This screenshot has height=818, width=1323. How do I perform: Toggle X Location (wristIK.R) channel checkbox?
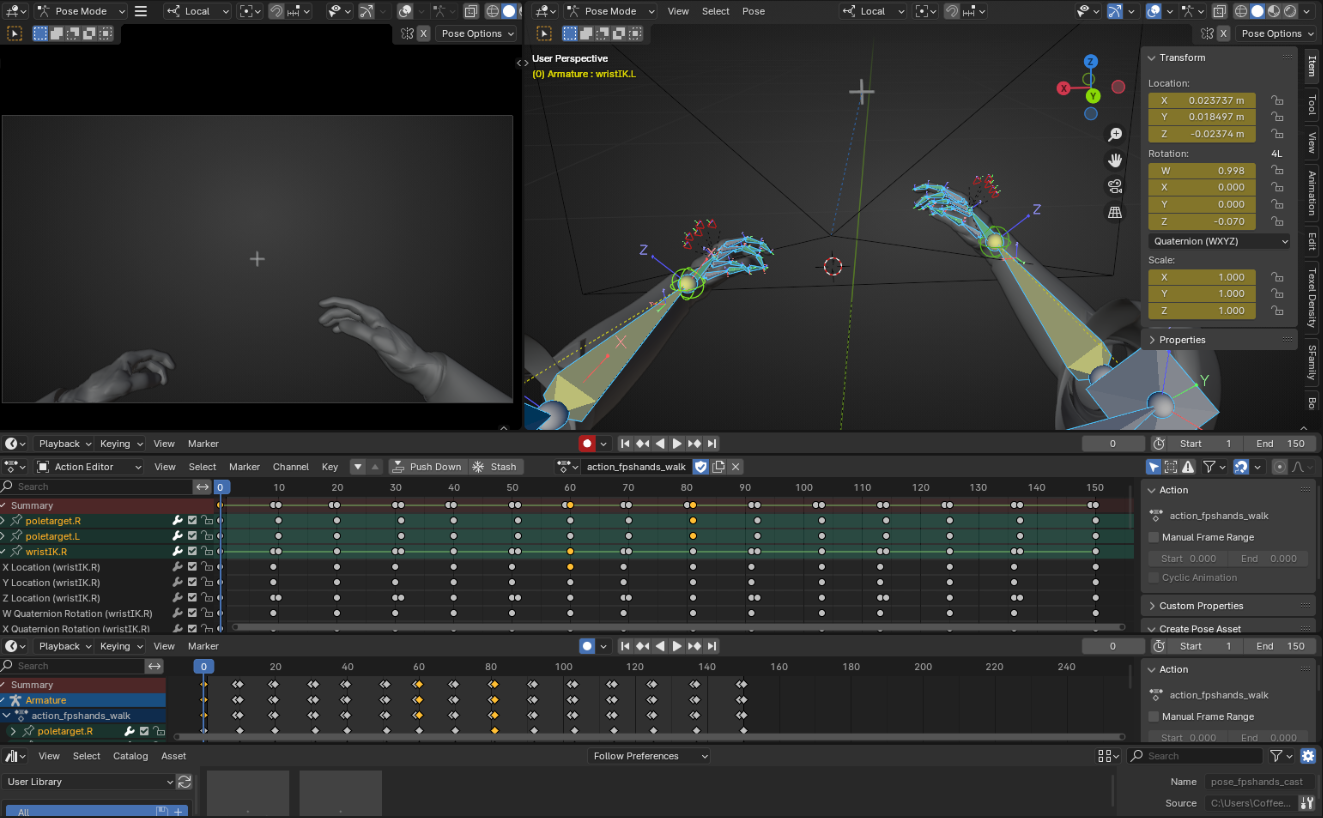pyautogui.click(x=192, y=568)
